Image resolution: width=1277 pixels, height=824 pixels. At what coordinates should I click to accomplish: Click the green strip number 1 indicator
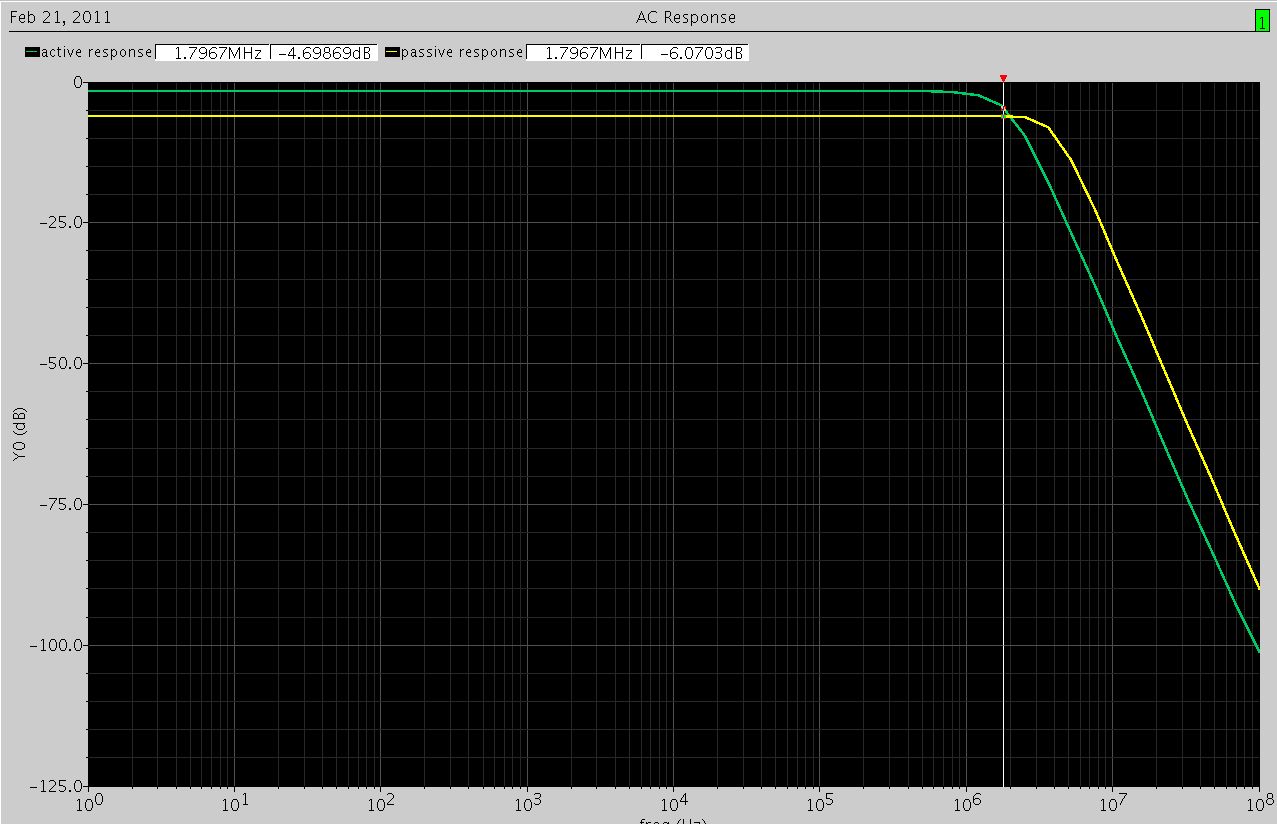coord(1262,21)
